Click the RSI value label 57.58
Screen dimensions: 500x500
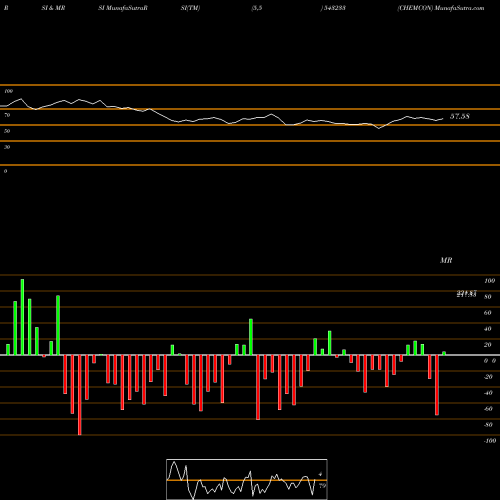coord(460,116)
